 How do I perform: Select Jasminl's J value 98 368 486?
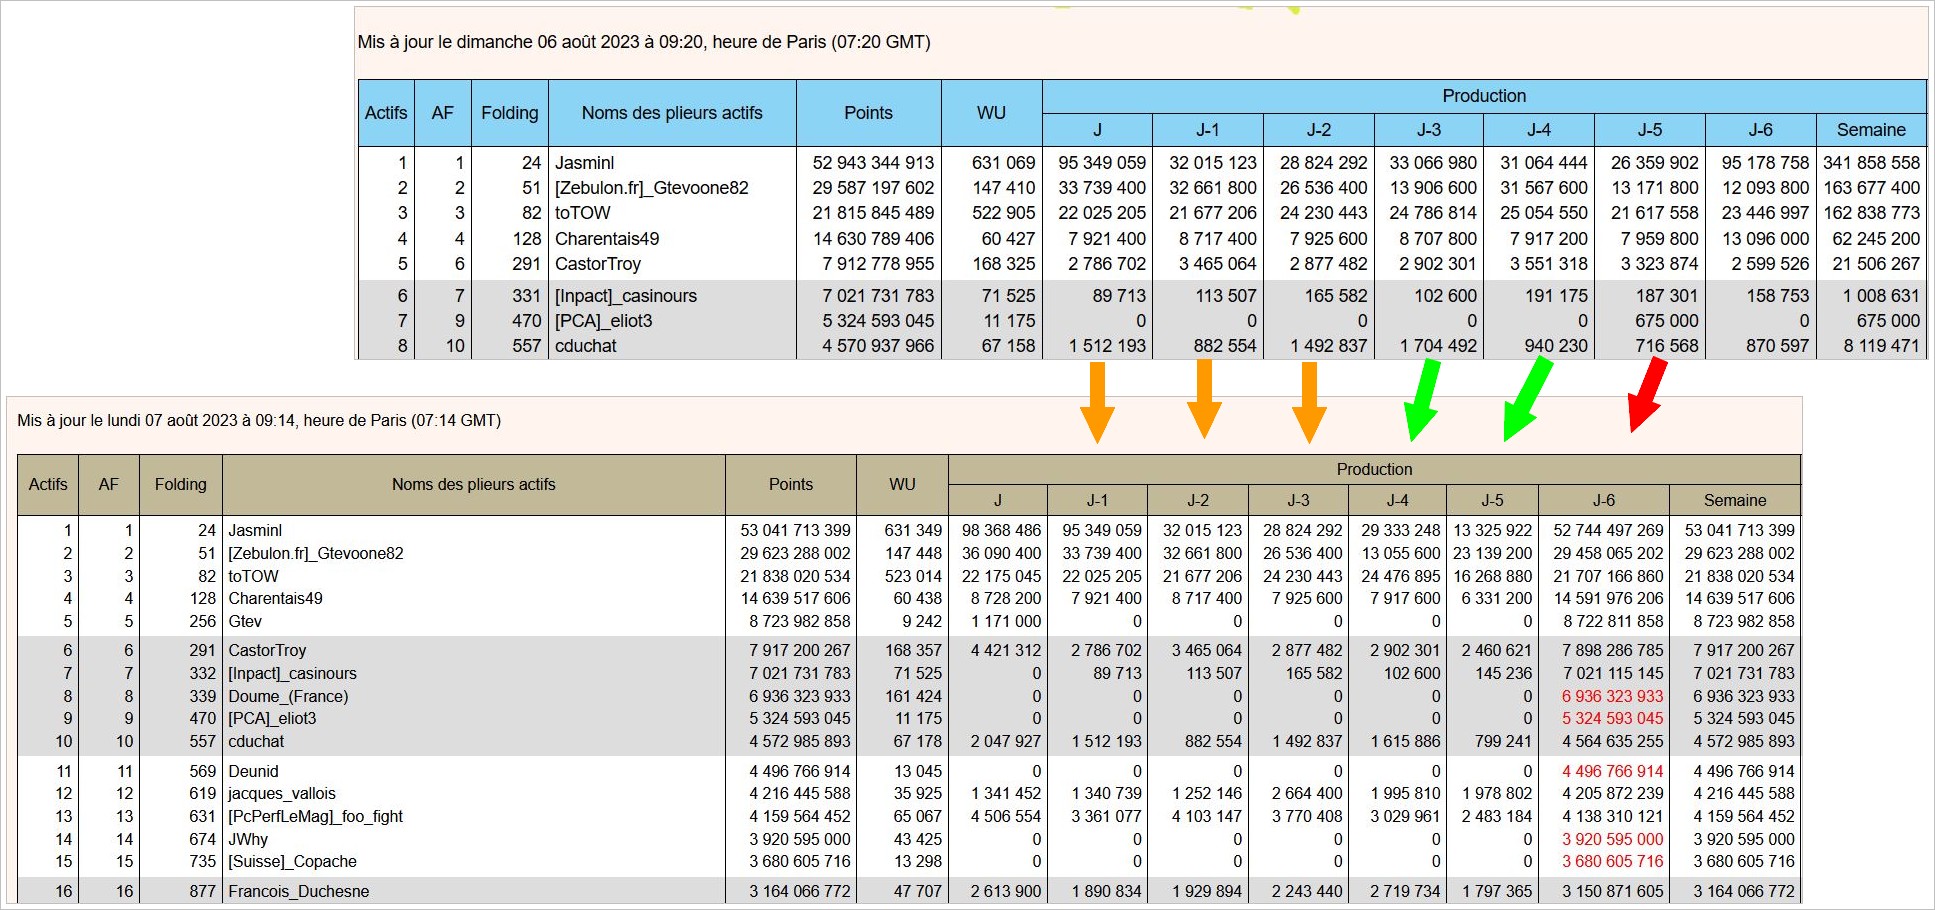coord(1001,530)
